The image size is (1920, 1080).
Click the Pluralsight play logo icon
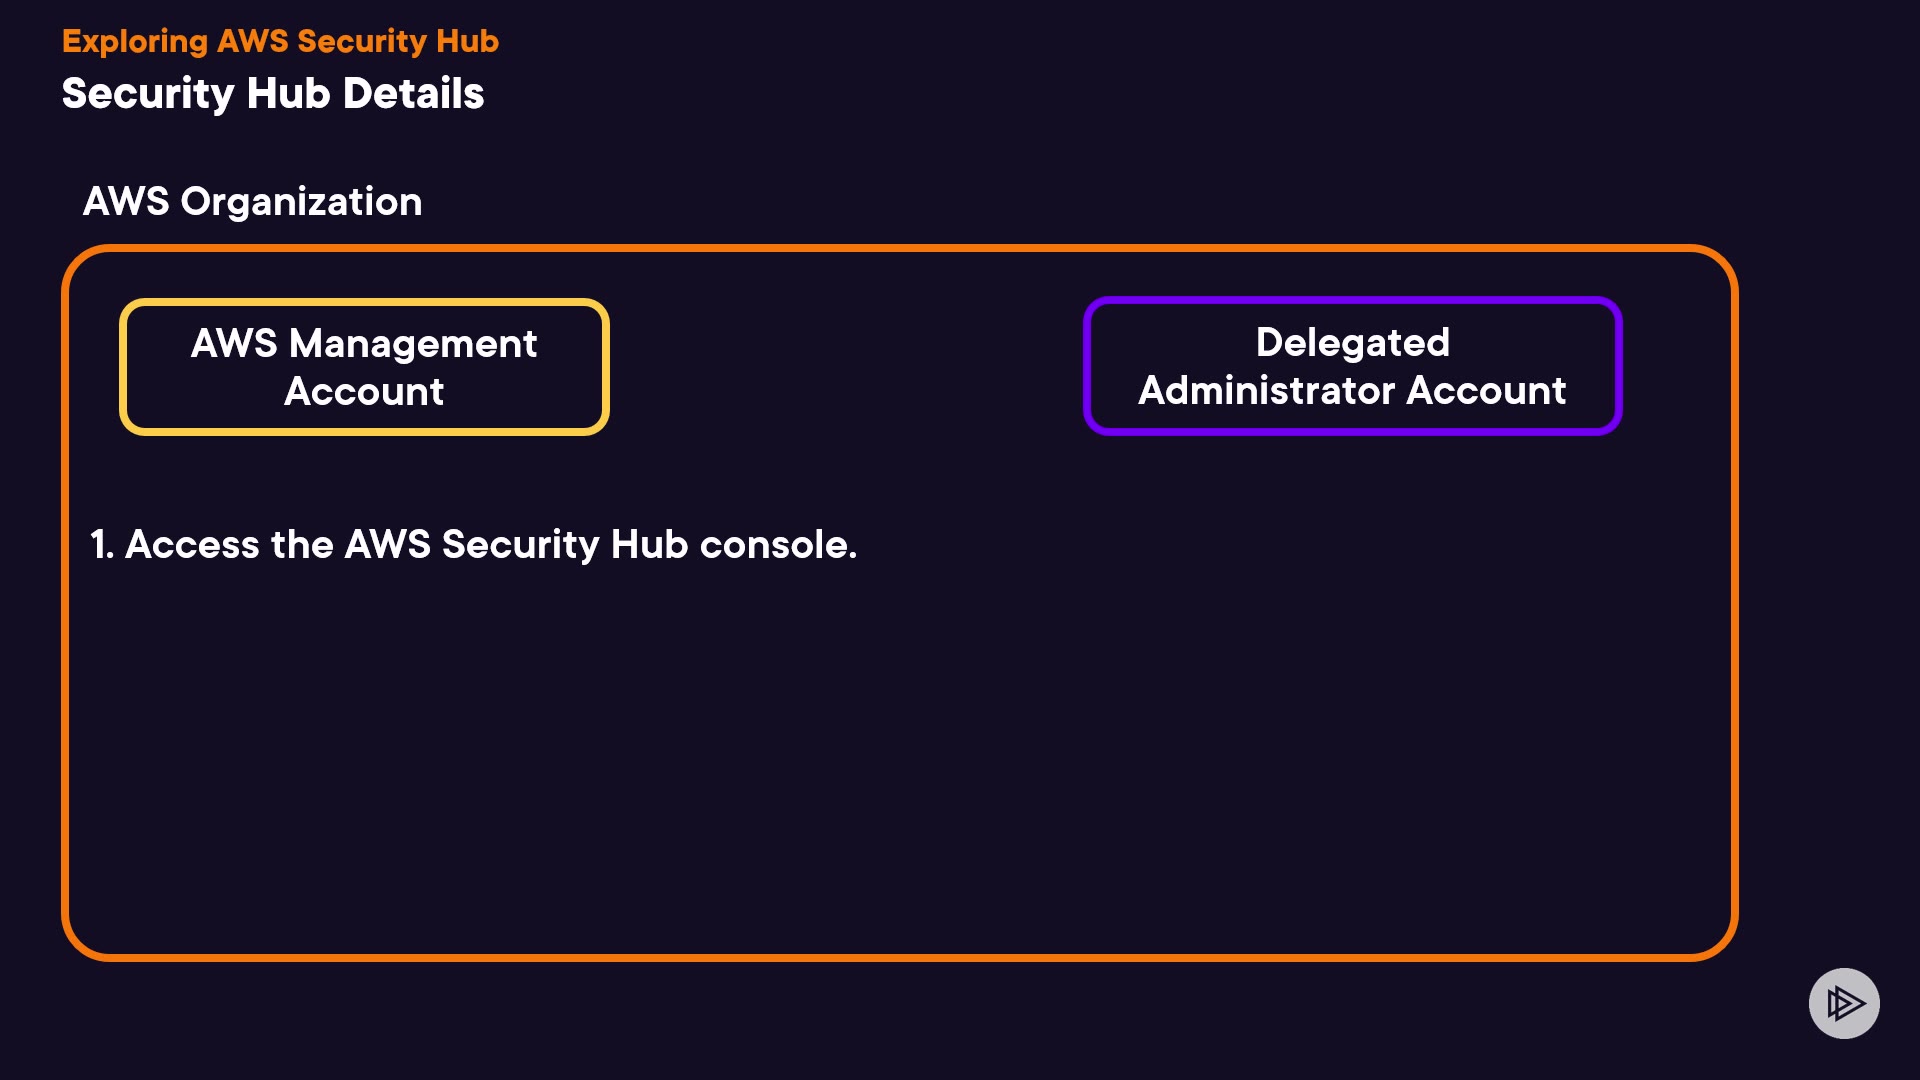coord(1844,1003)
